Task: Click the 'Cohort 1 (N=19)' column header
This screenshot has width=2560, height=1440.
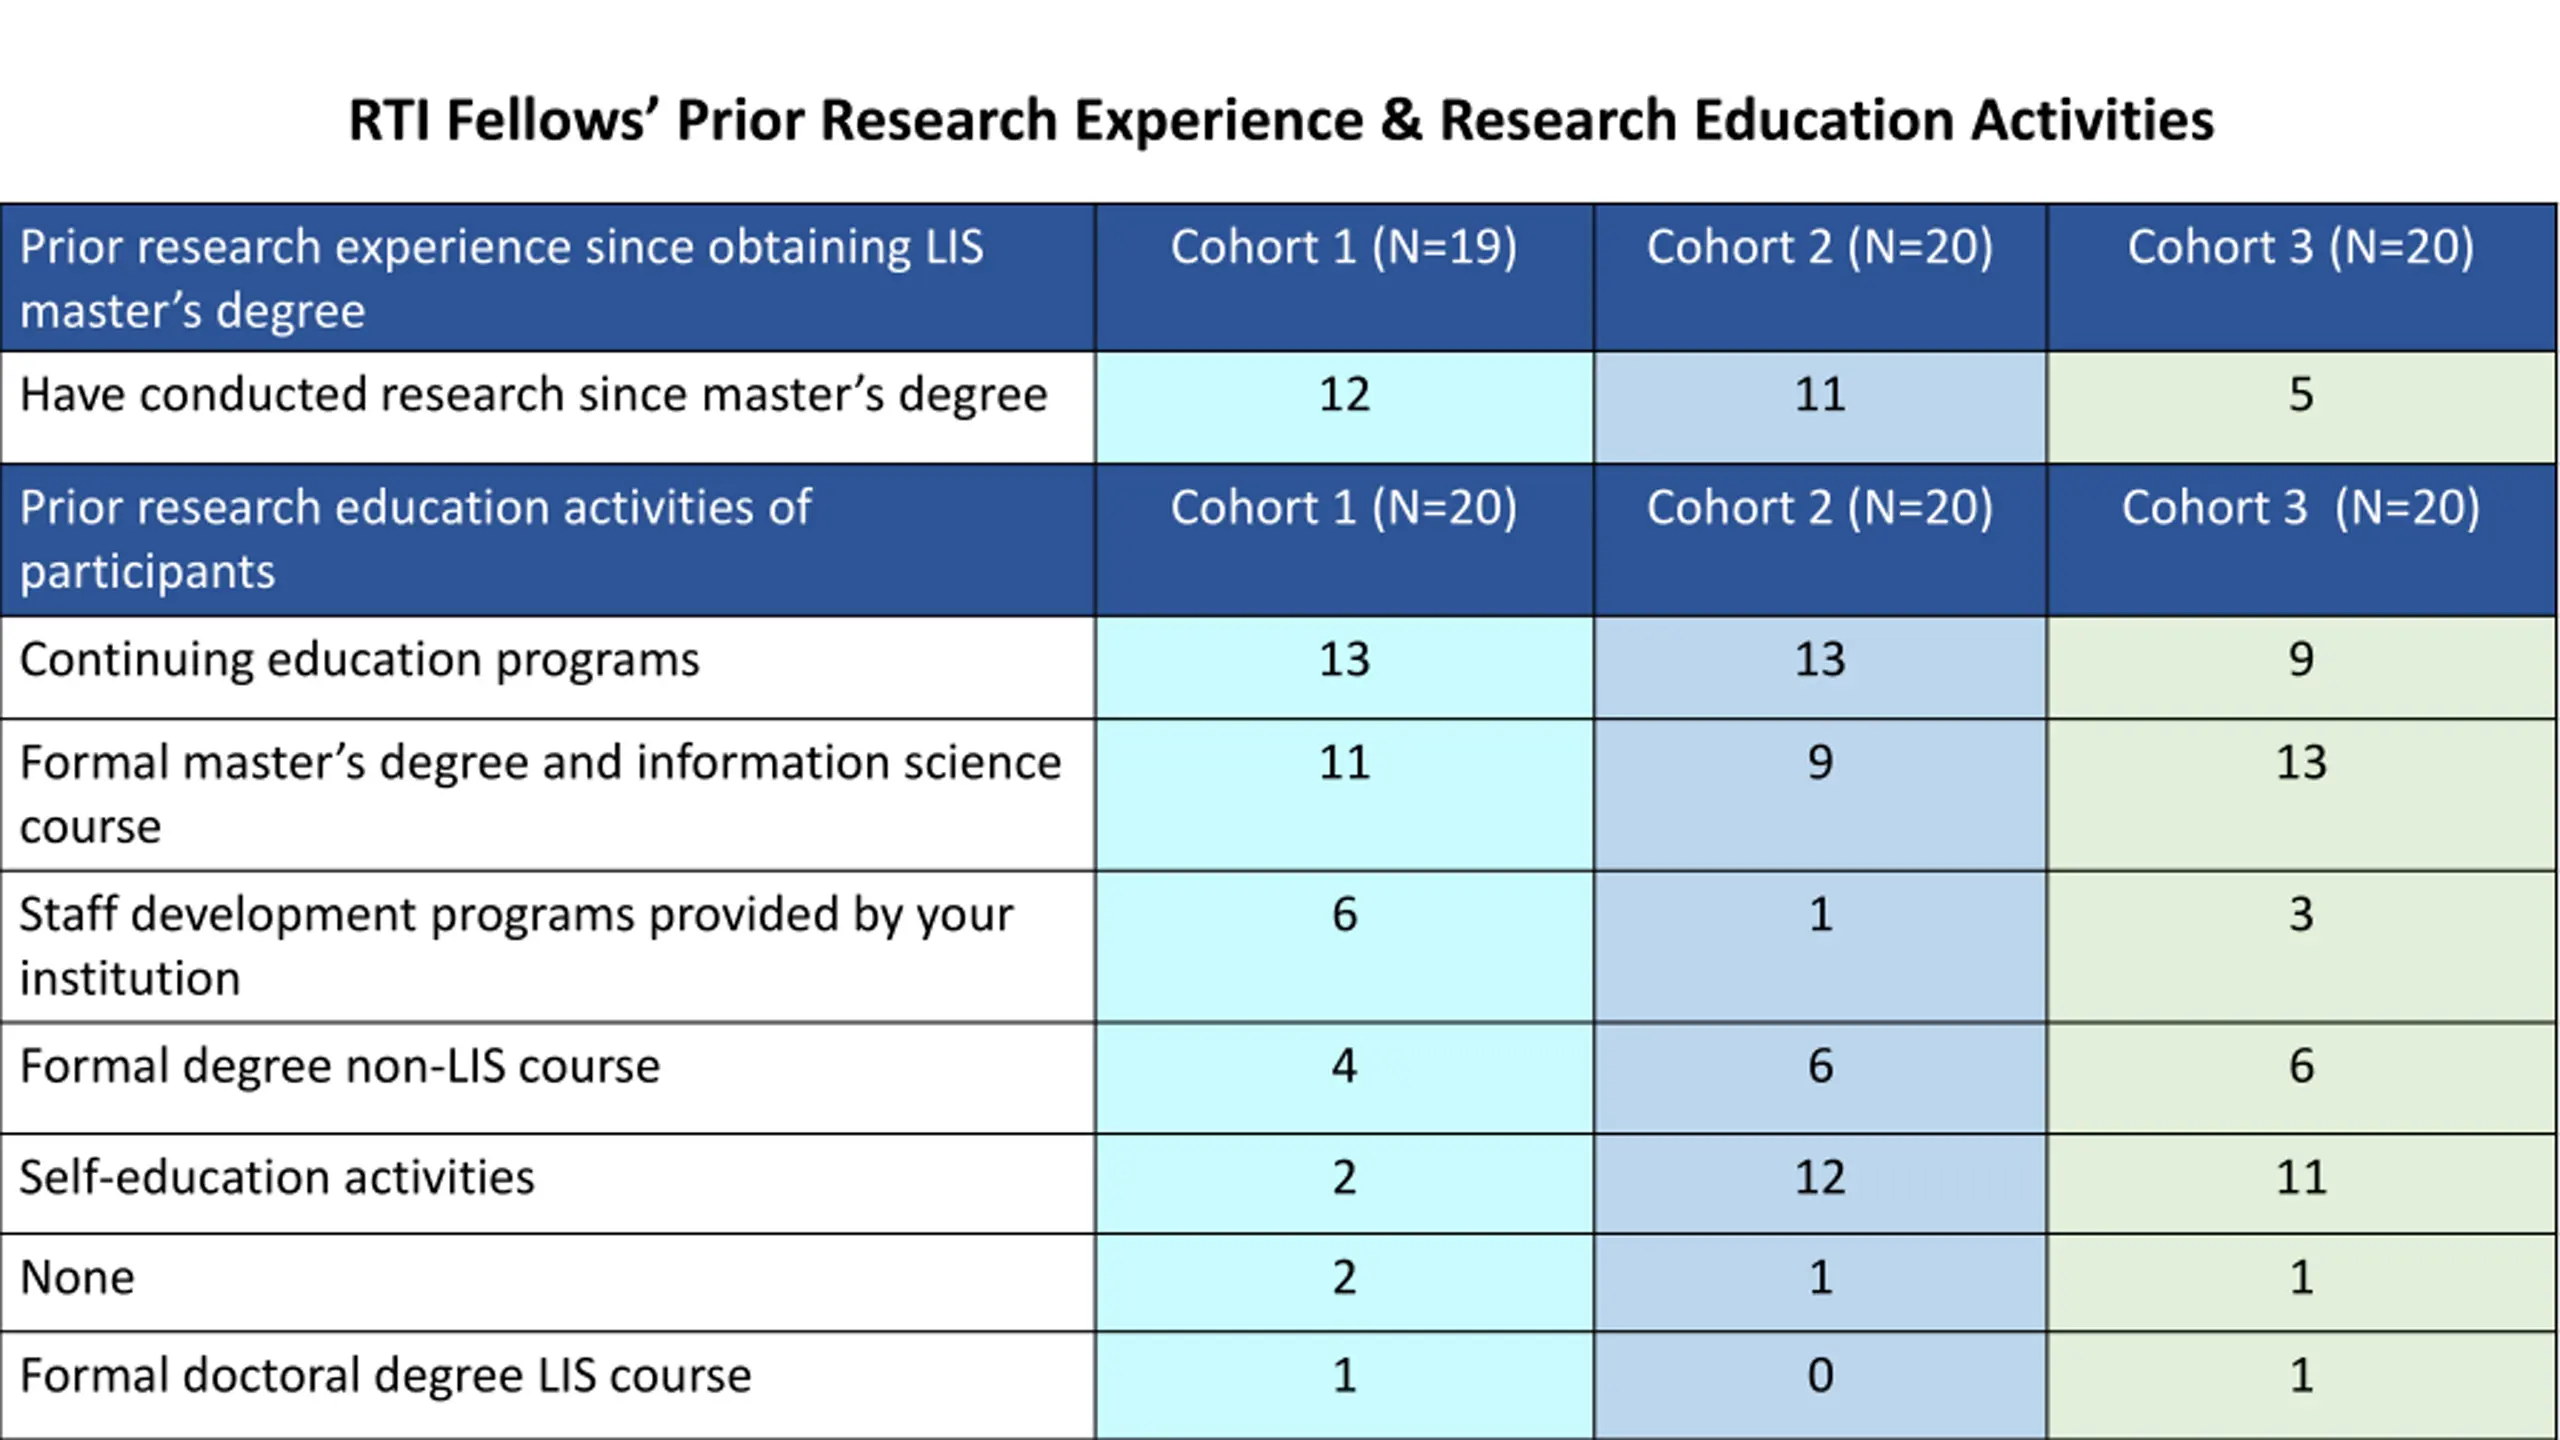Action: 1343,248
